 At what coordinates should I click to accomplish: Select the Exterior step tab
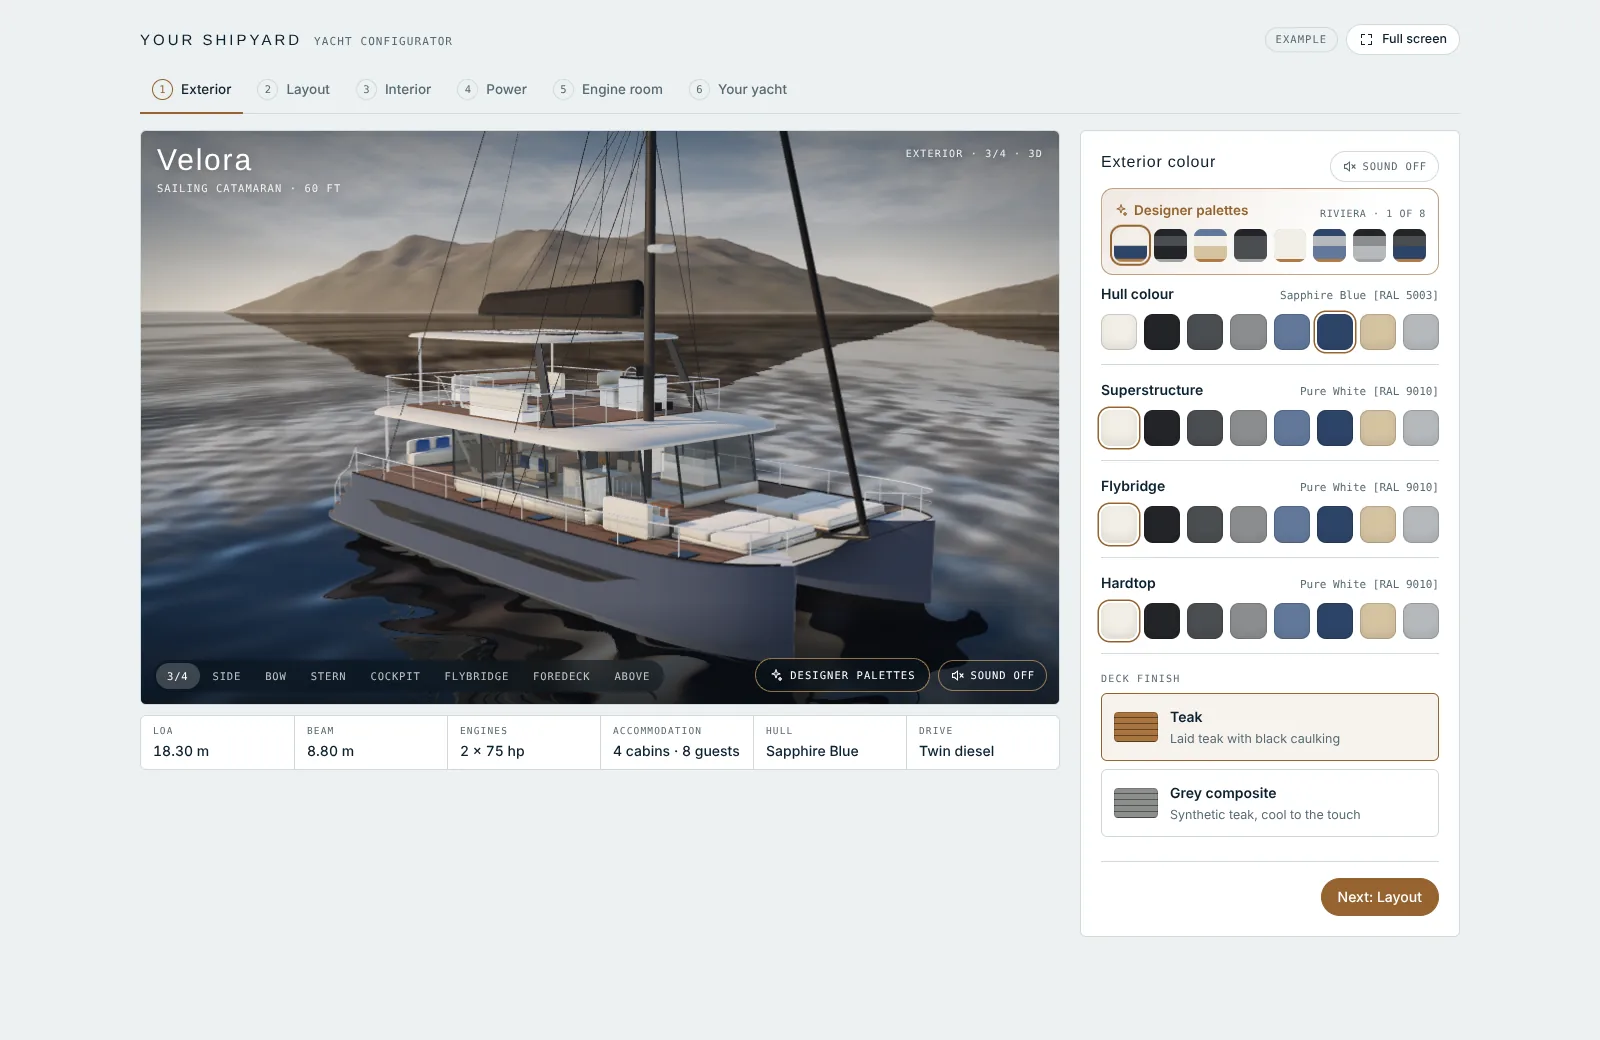pos(192,89)
